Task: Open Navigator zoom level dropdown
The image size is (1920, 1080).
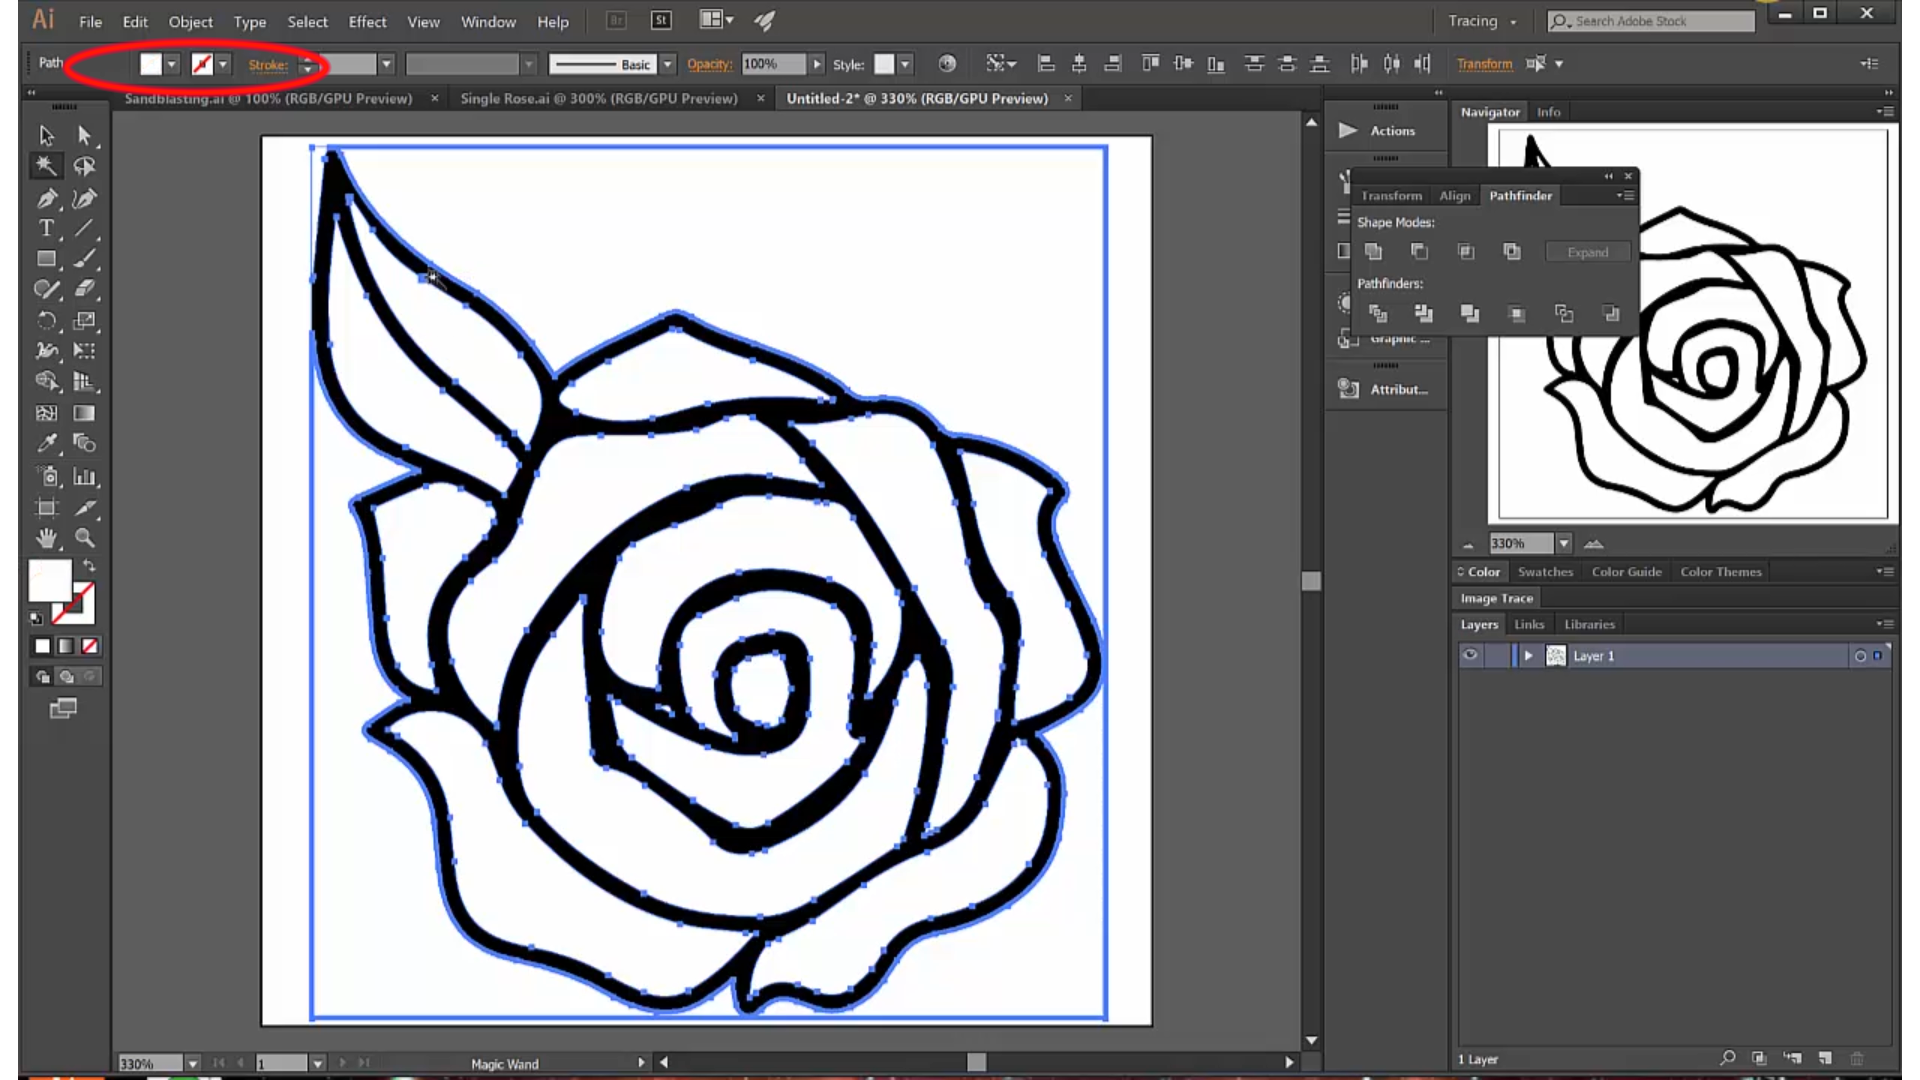Action: [1564, 543]
